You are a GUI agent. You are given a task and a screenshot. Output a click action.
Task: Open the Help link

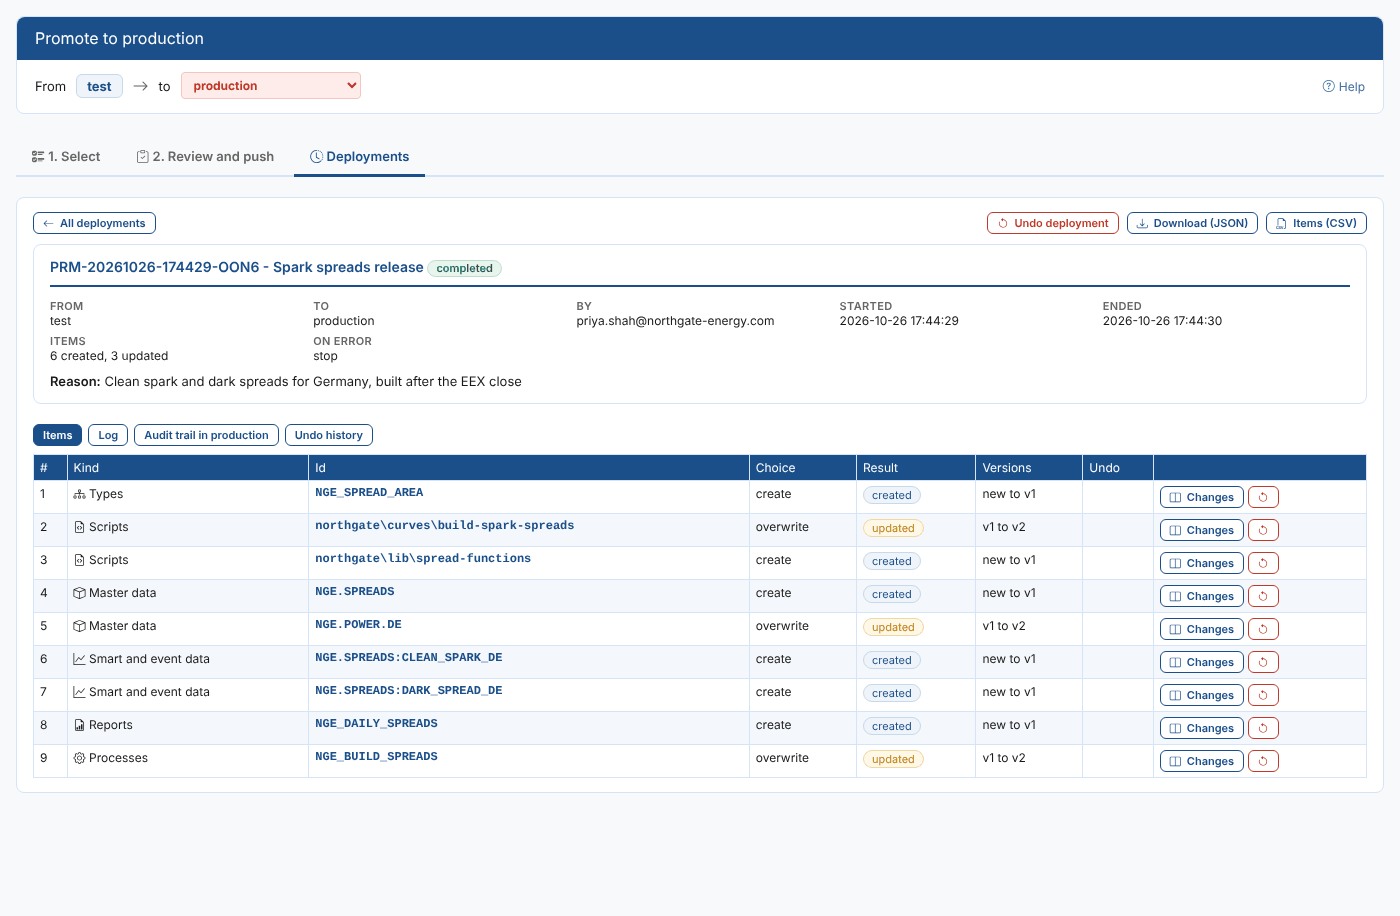click(1343, 87)
